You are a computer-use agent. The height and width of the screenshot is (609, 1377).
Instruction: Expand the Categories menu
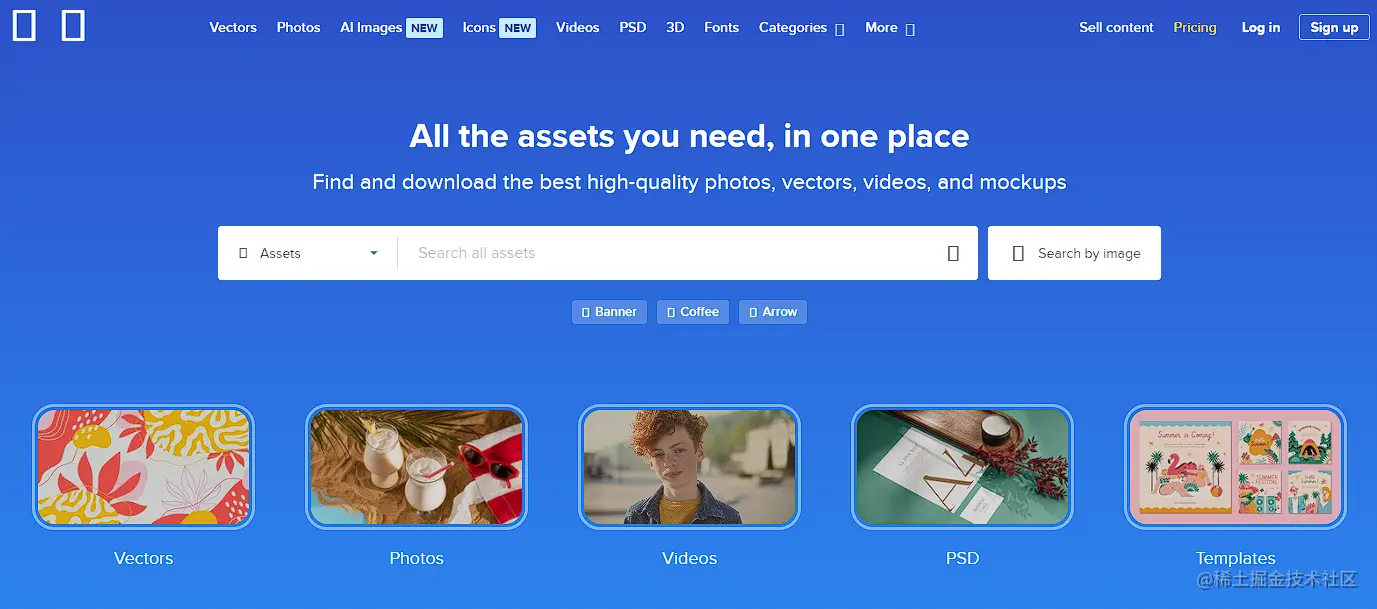pos(801,28)
